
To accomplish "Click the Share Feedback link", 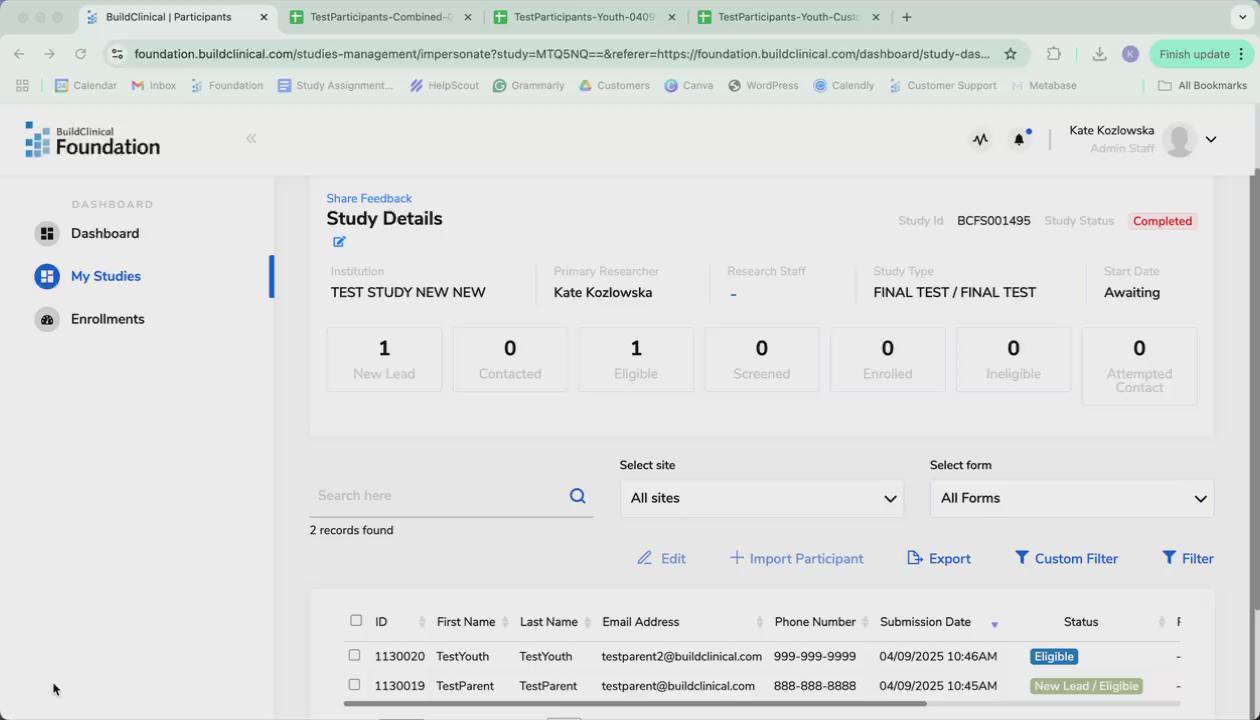I will pos(369,199).
